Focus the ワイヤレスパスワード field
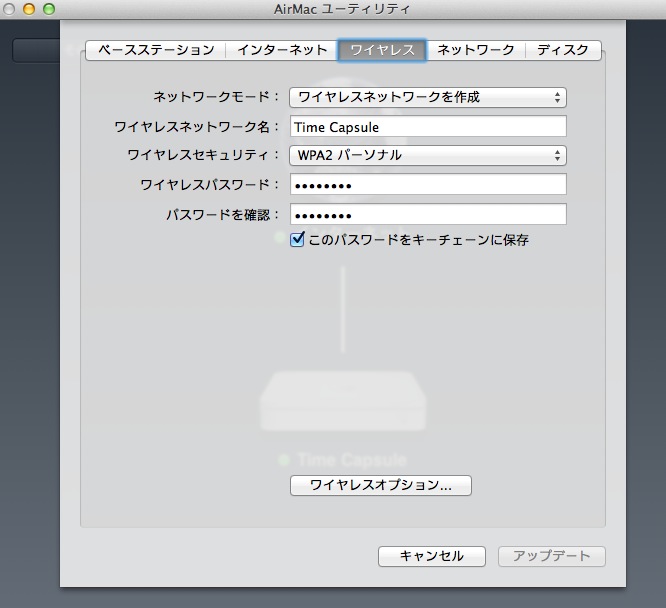 coord(428,184)
